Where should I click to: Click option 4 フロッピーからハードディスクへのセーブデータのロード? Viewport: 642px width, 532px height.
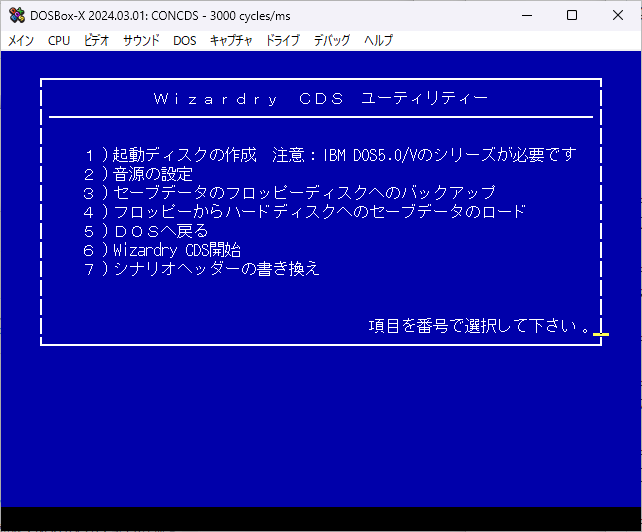tap(305, 212)
